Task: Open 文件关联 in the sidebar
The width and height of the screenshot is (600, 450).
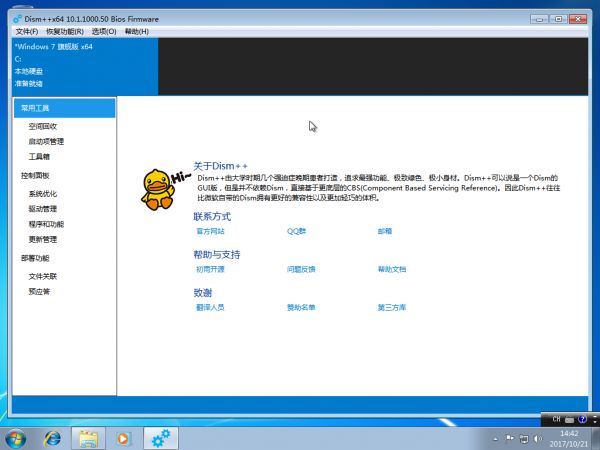Action: tap(42, 276)
